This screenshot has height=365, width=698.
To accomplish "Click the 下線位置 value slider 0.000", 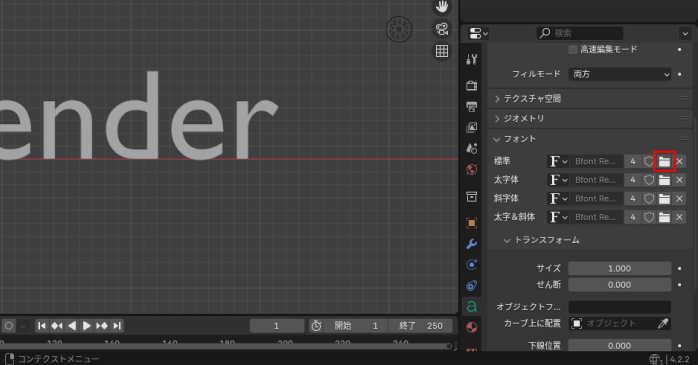I will pyautogui.click(x=620, y=345).
